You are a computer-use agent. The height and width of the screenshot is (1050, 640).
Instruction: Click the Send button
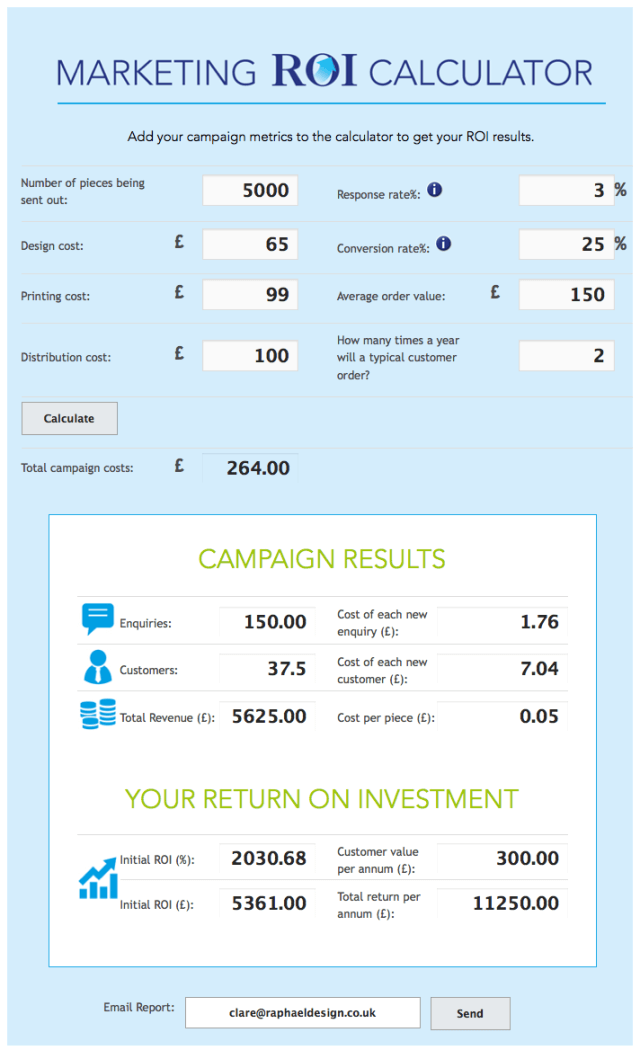click(x=470, y=1013)
